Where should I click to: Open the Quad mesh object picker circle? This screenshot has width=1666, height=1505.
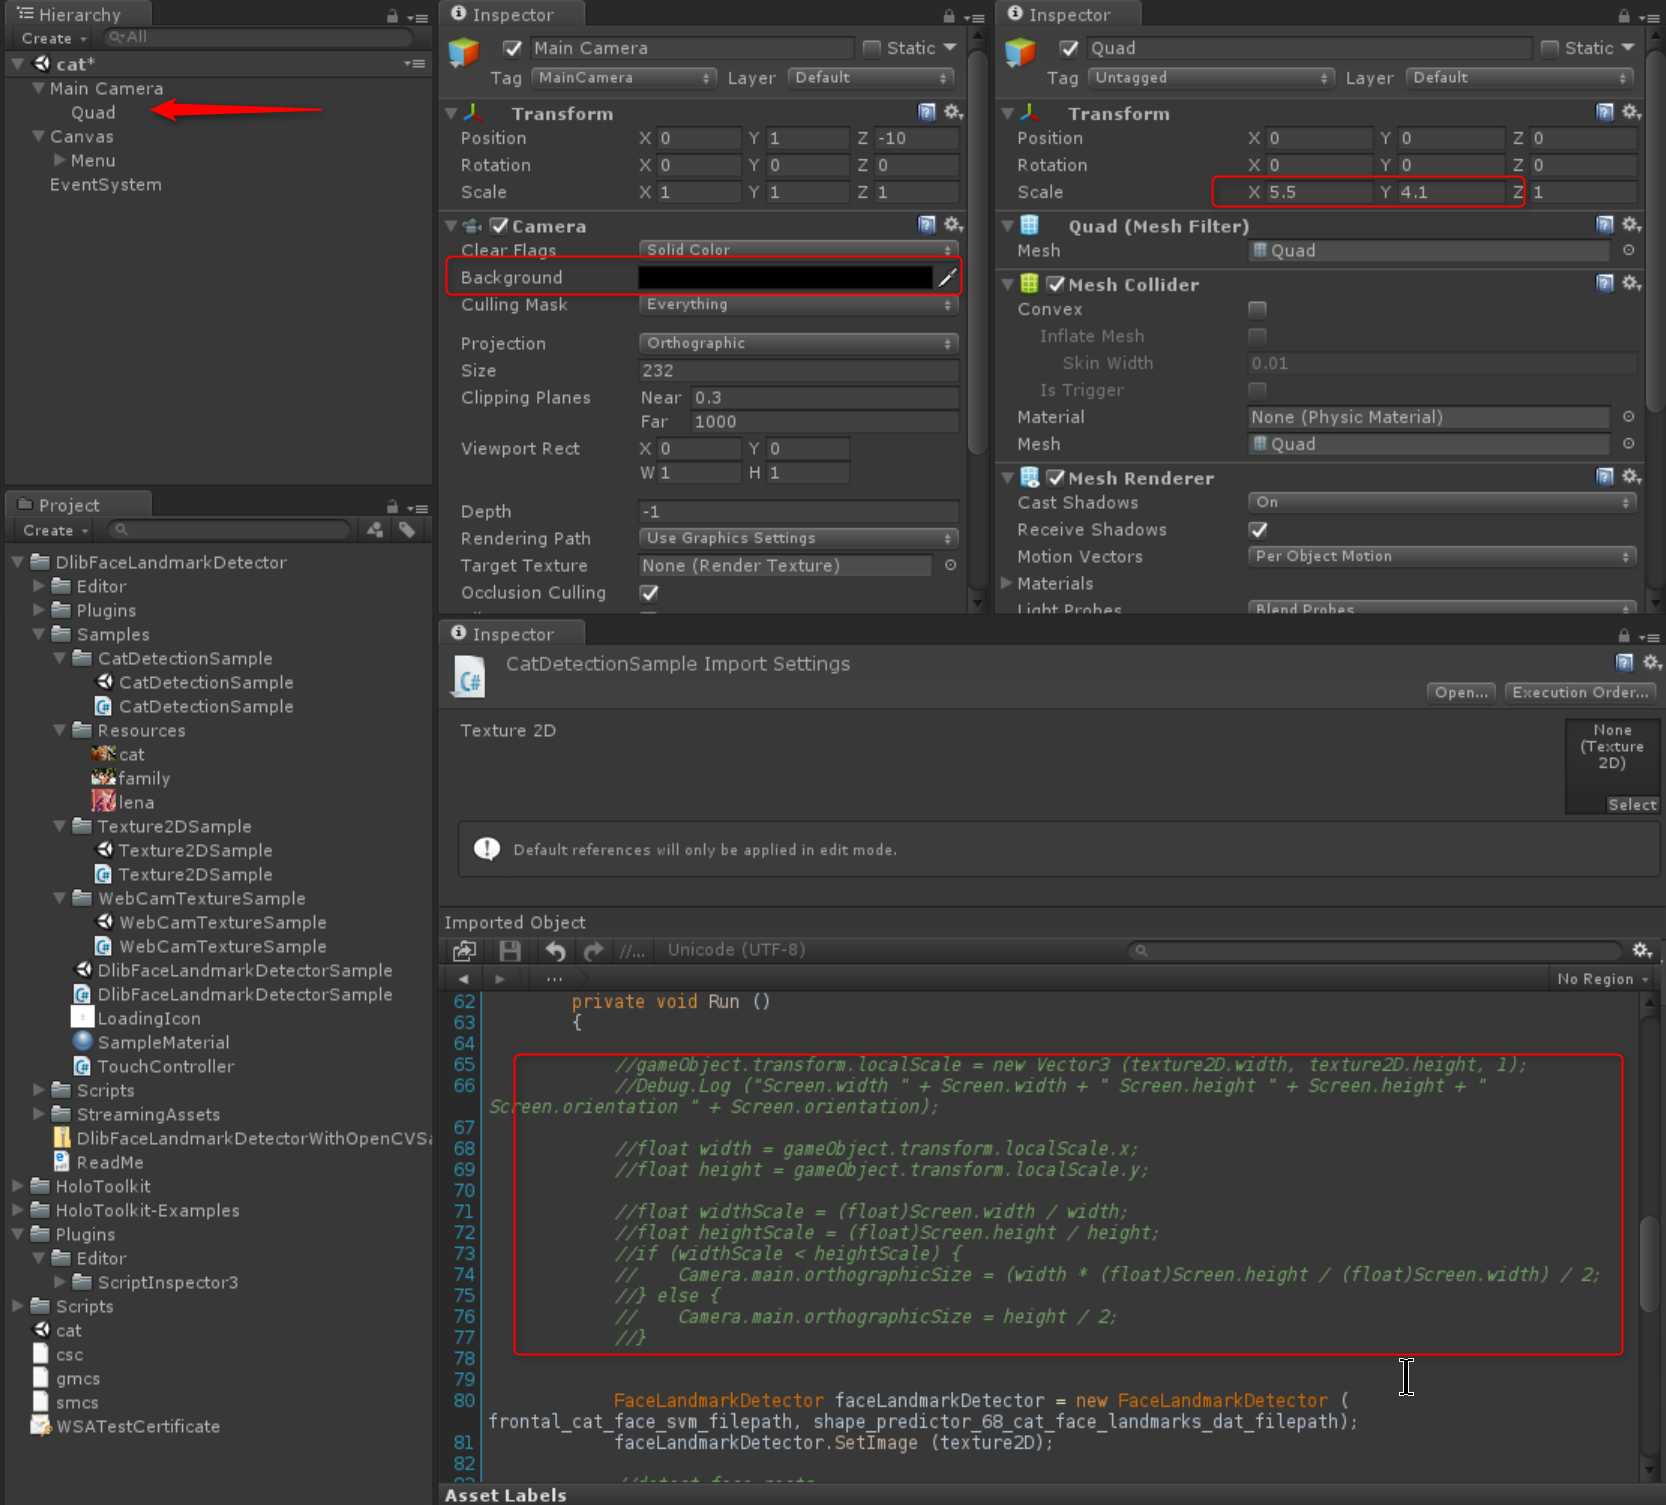coord(1630,250)
